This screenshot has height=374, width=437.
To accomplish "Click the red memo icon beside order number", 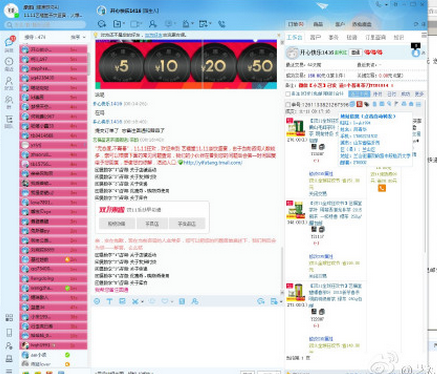I will tap(359, 104).
